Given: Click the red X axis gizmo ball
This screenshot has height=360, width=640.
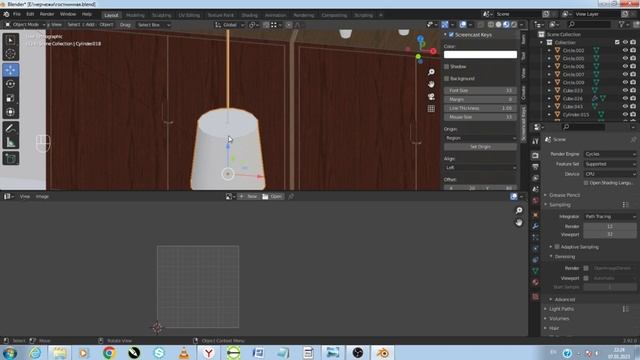Looking at the screenshot, I should coord(433,51).
